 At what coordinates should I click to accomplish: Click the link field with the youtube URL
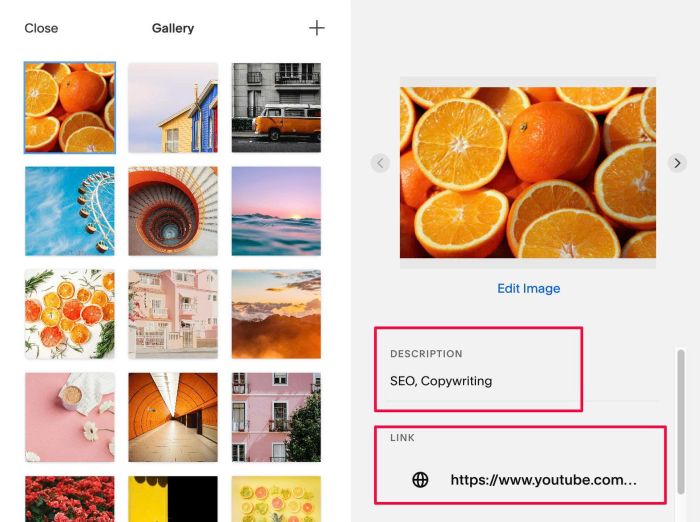(x=543, y=480)
